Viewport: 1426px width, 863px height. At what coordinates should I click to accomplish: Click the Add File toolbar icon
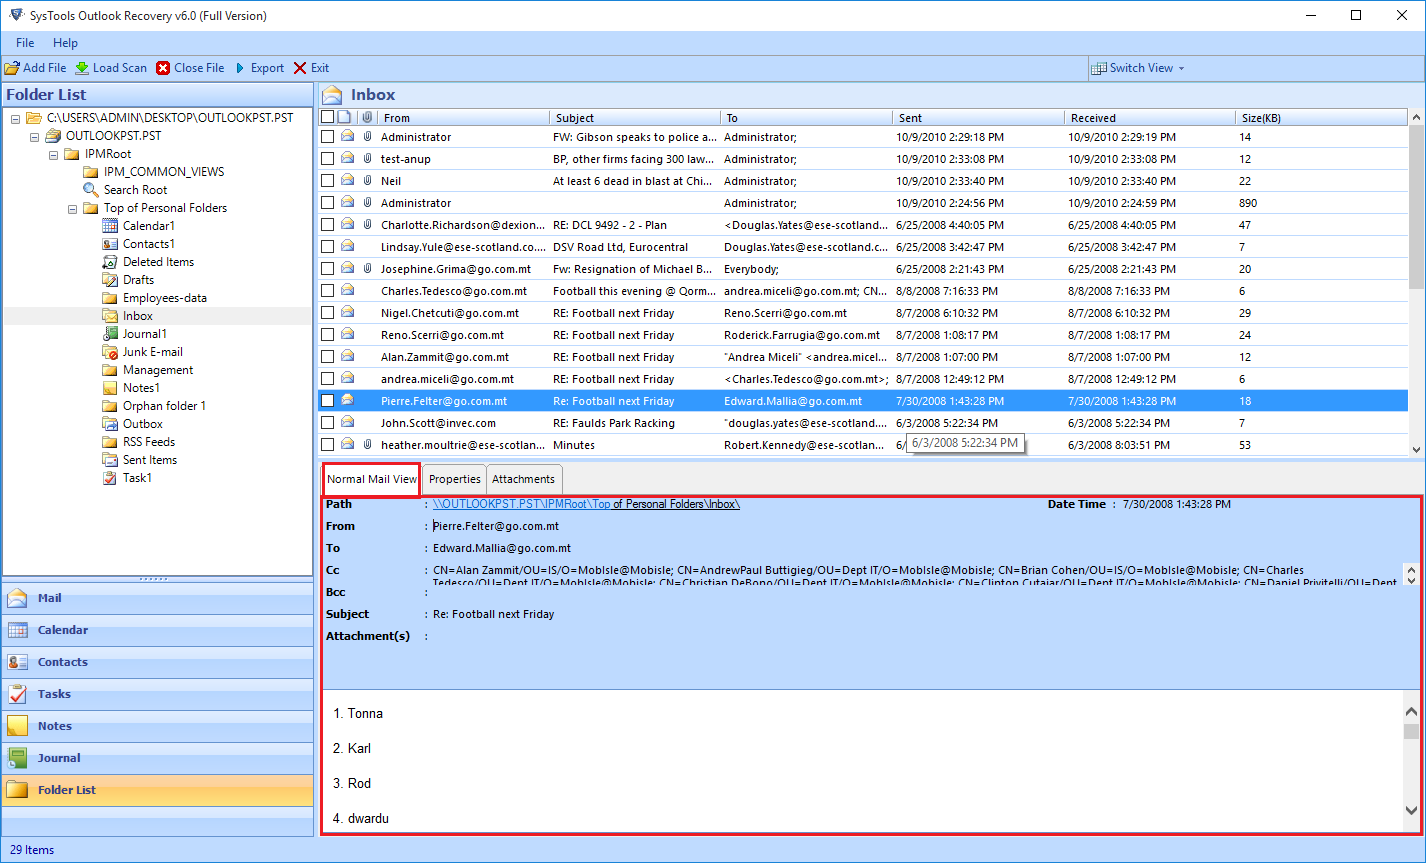[12, 68]
